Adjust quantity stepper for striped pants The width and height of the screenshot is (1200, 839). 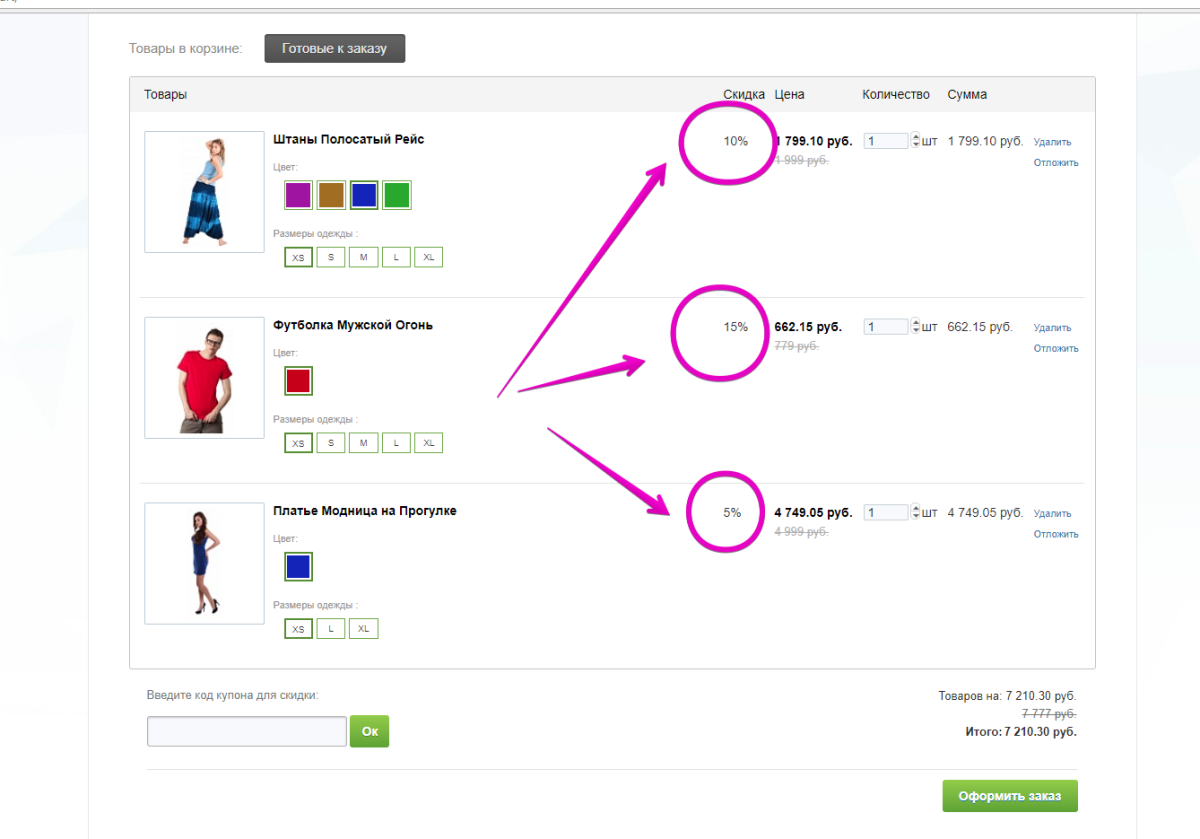(x=915, y=141)
